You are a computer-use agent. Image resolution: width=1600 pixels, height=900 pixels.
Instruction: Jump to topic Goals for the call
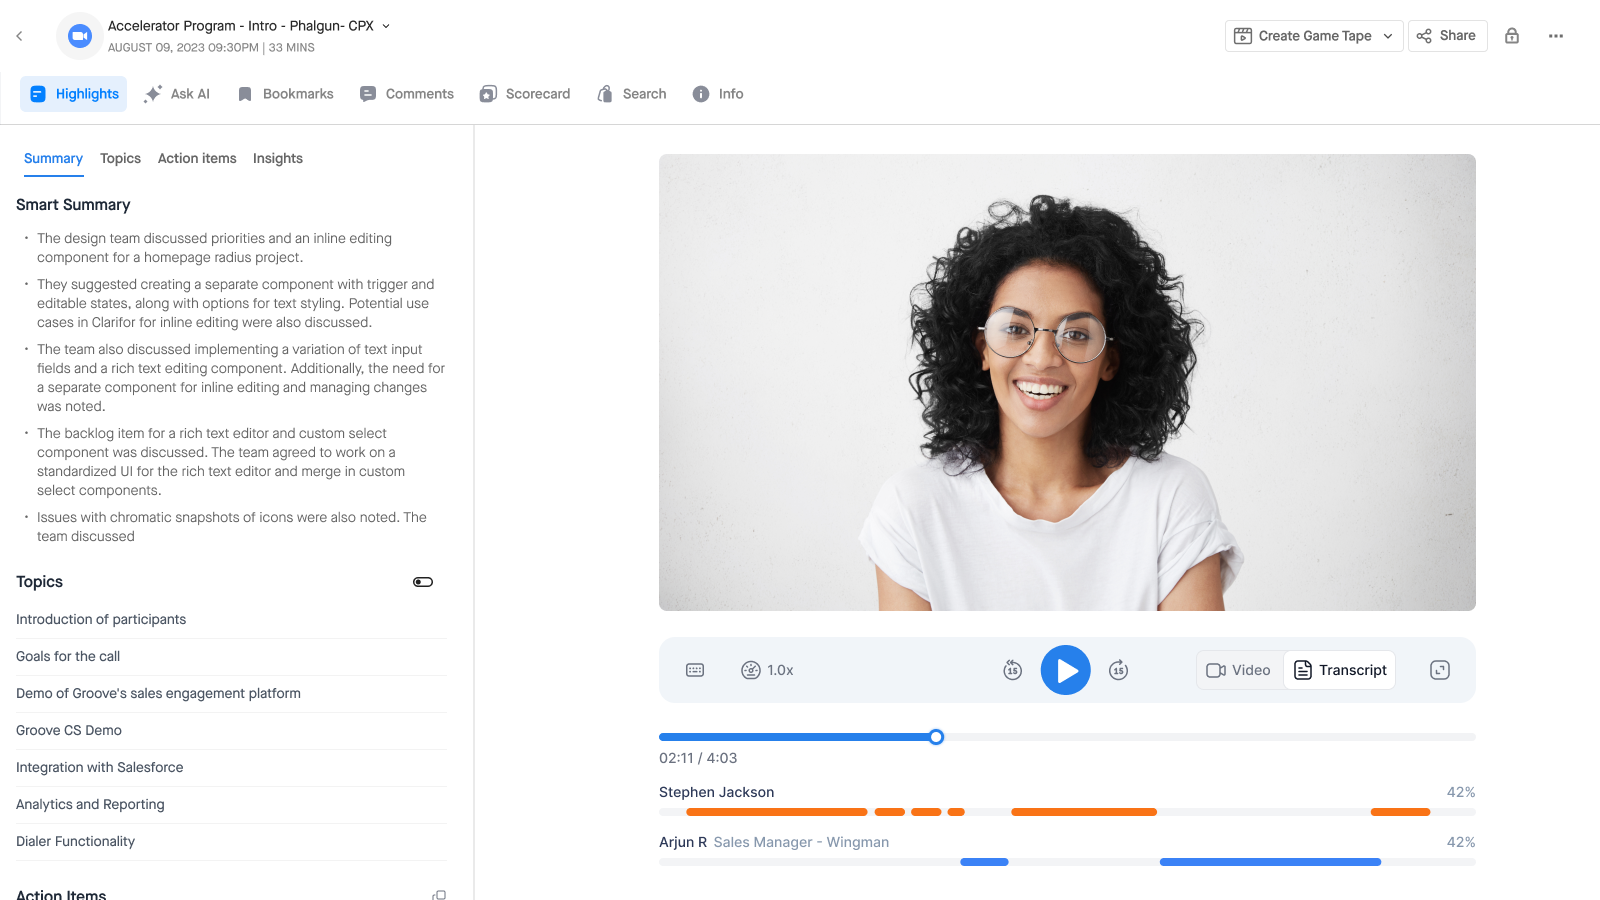pos(231,657)
